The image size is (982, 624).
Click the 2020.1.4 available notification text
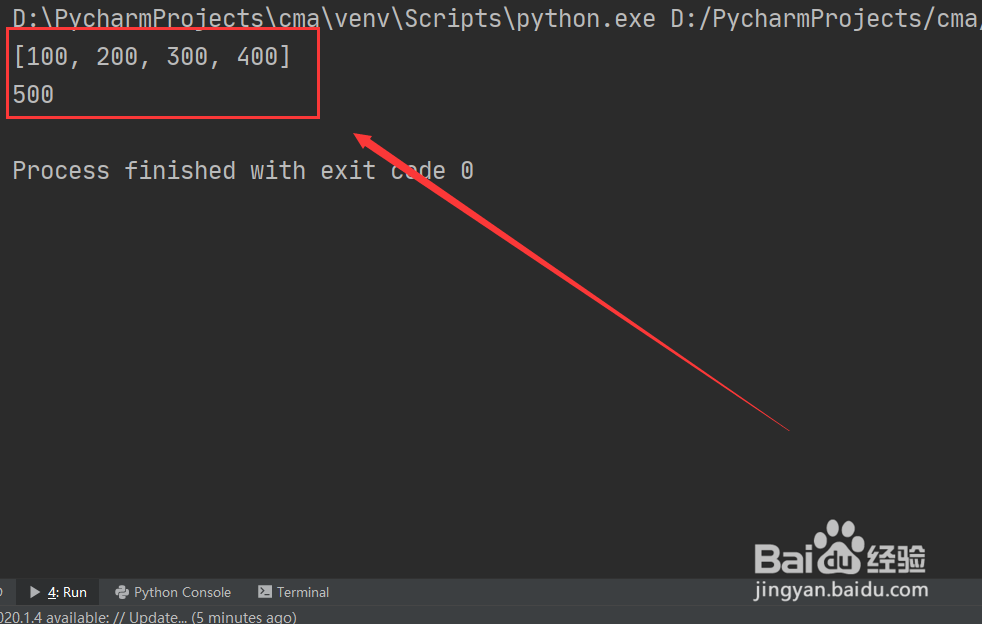point(54,617)
